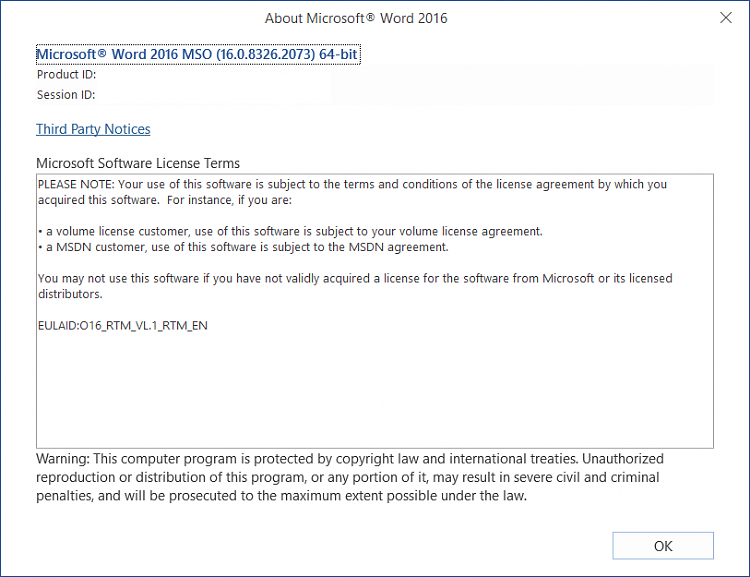Click the 'You may not use this software' paragraph
The width and height of the screenshot is (750, 577).
point(355,286)
